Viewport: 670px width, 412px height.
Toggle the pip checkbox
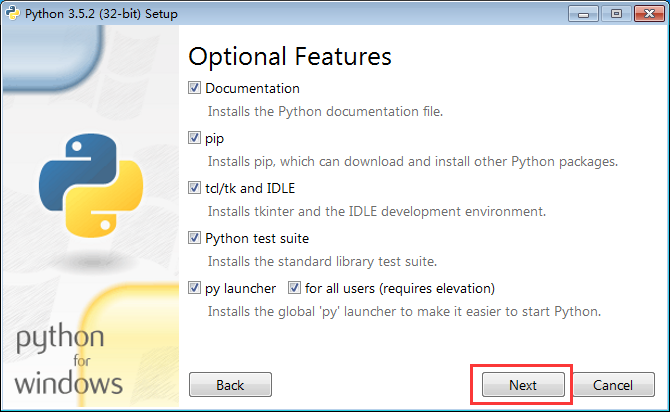[x=194, y=138]
